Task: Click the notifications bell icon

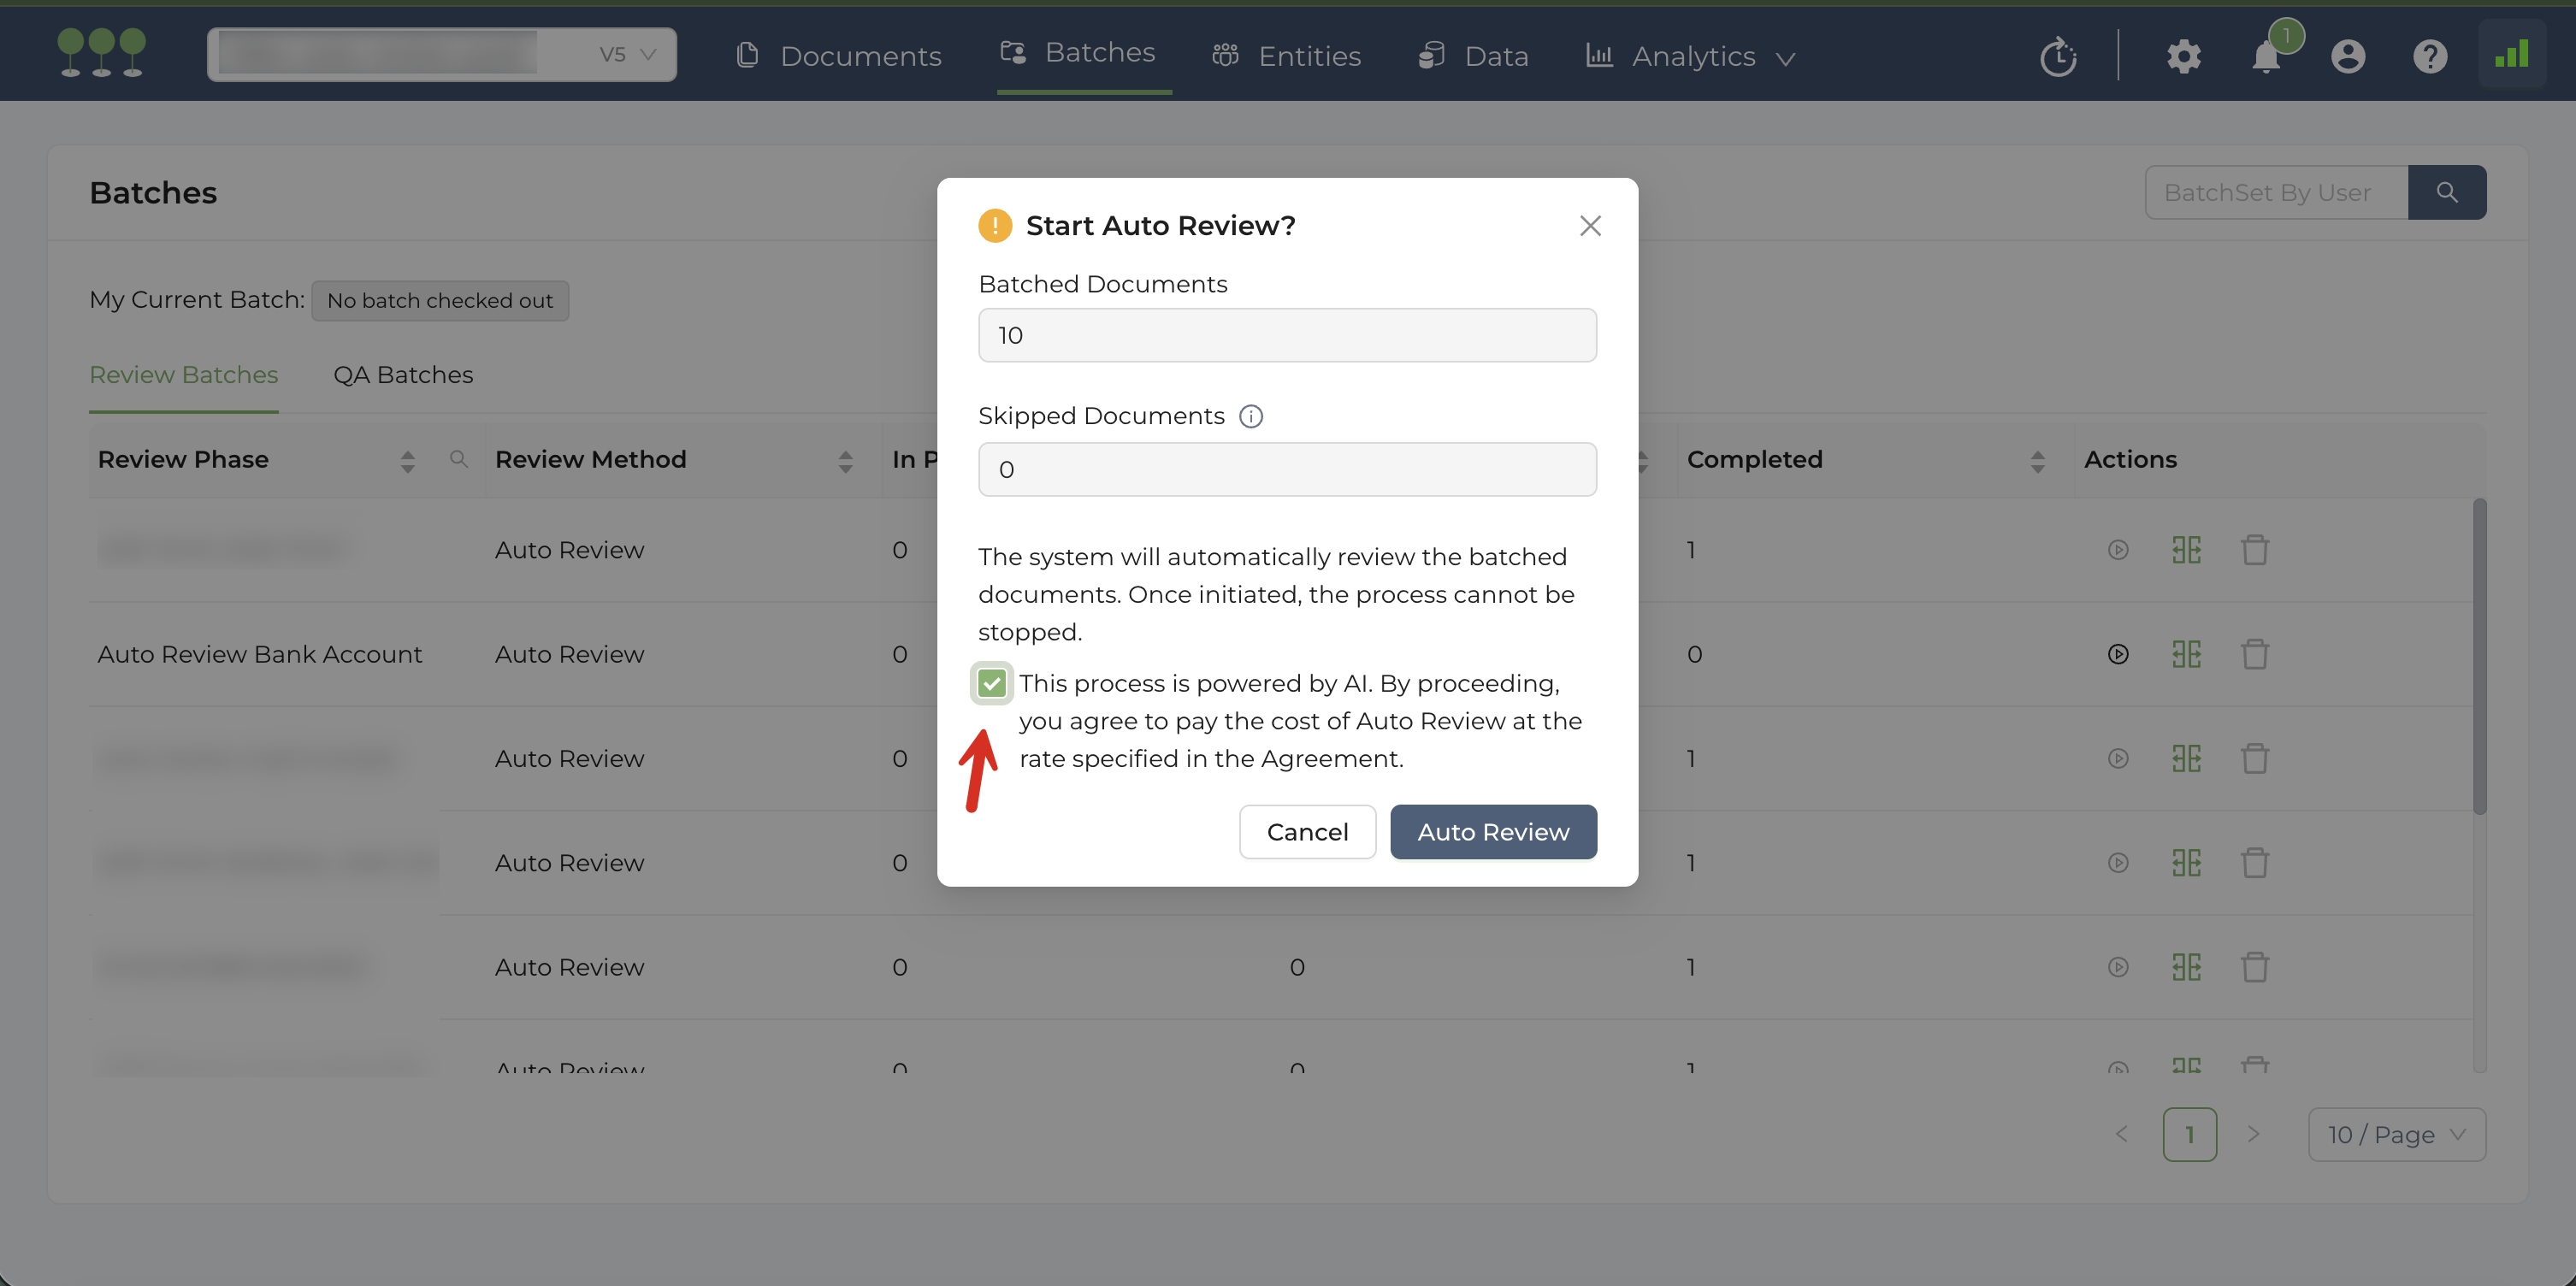Action: [x=2265, y=57]
